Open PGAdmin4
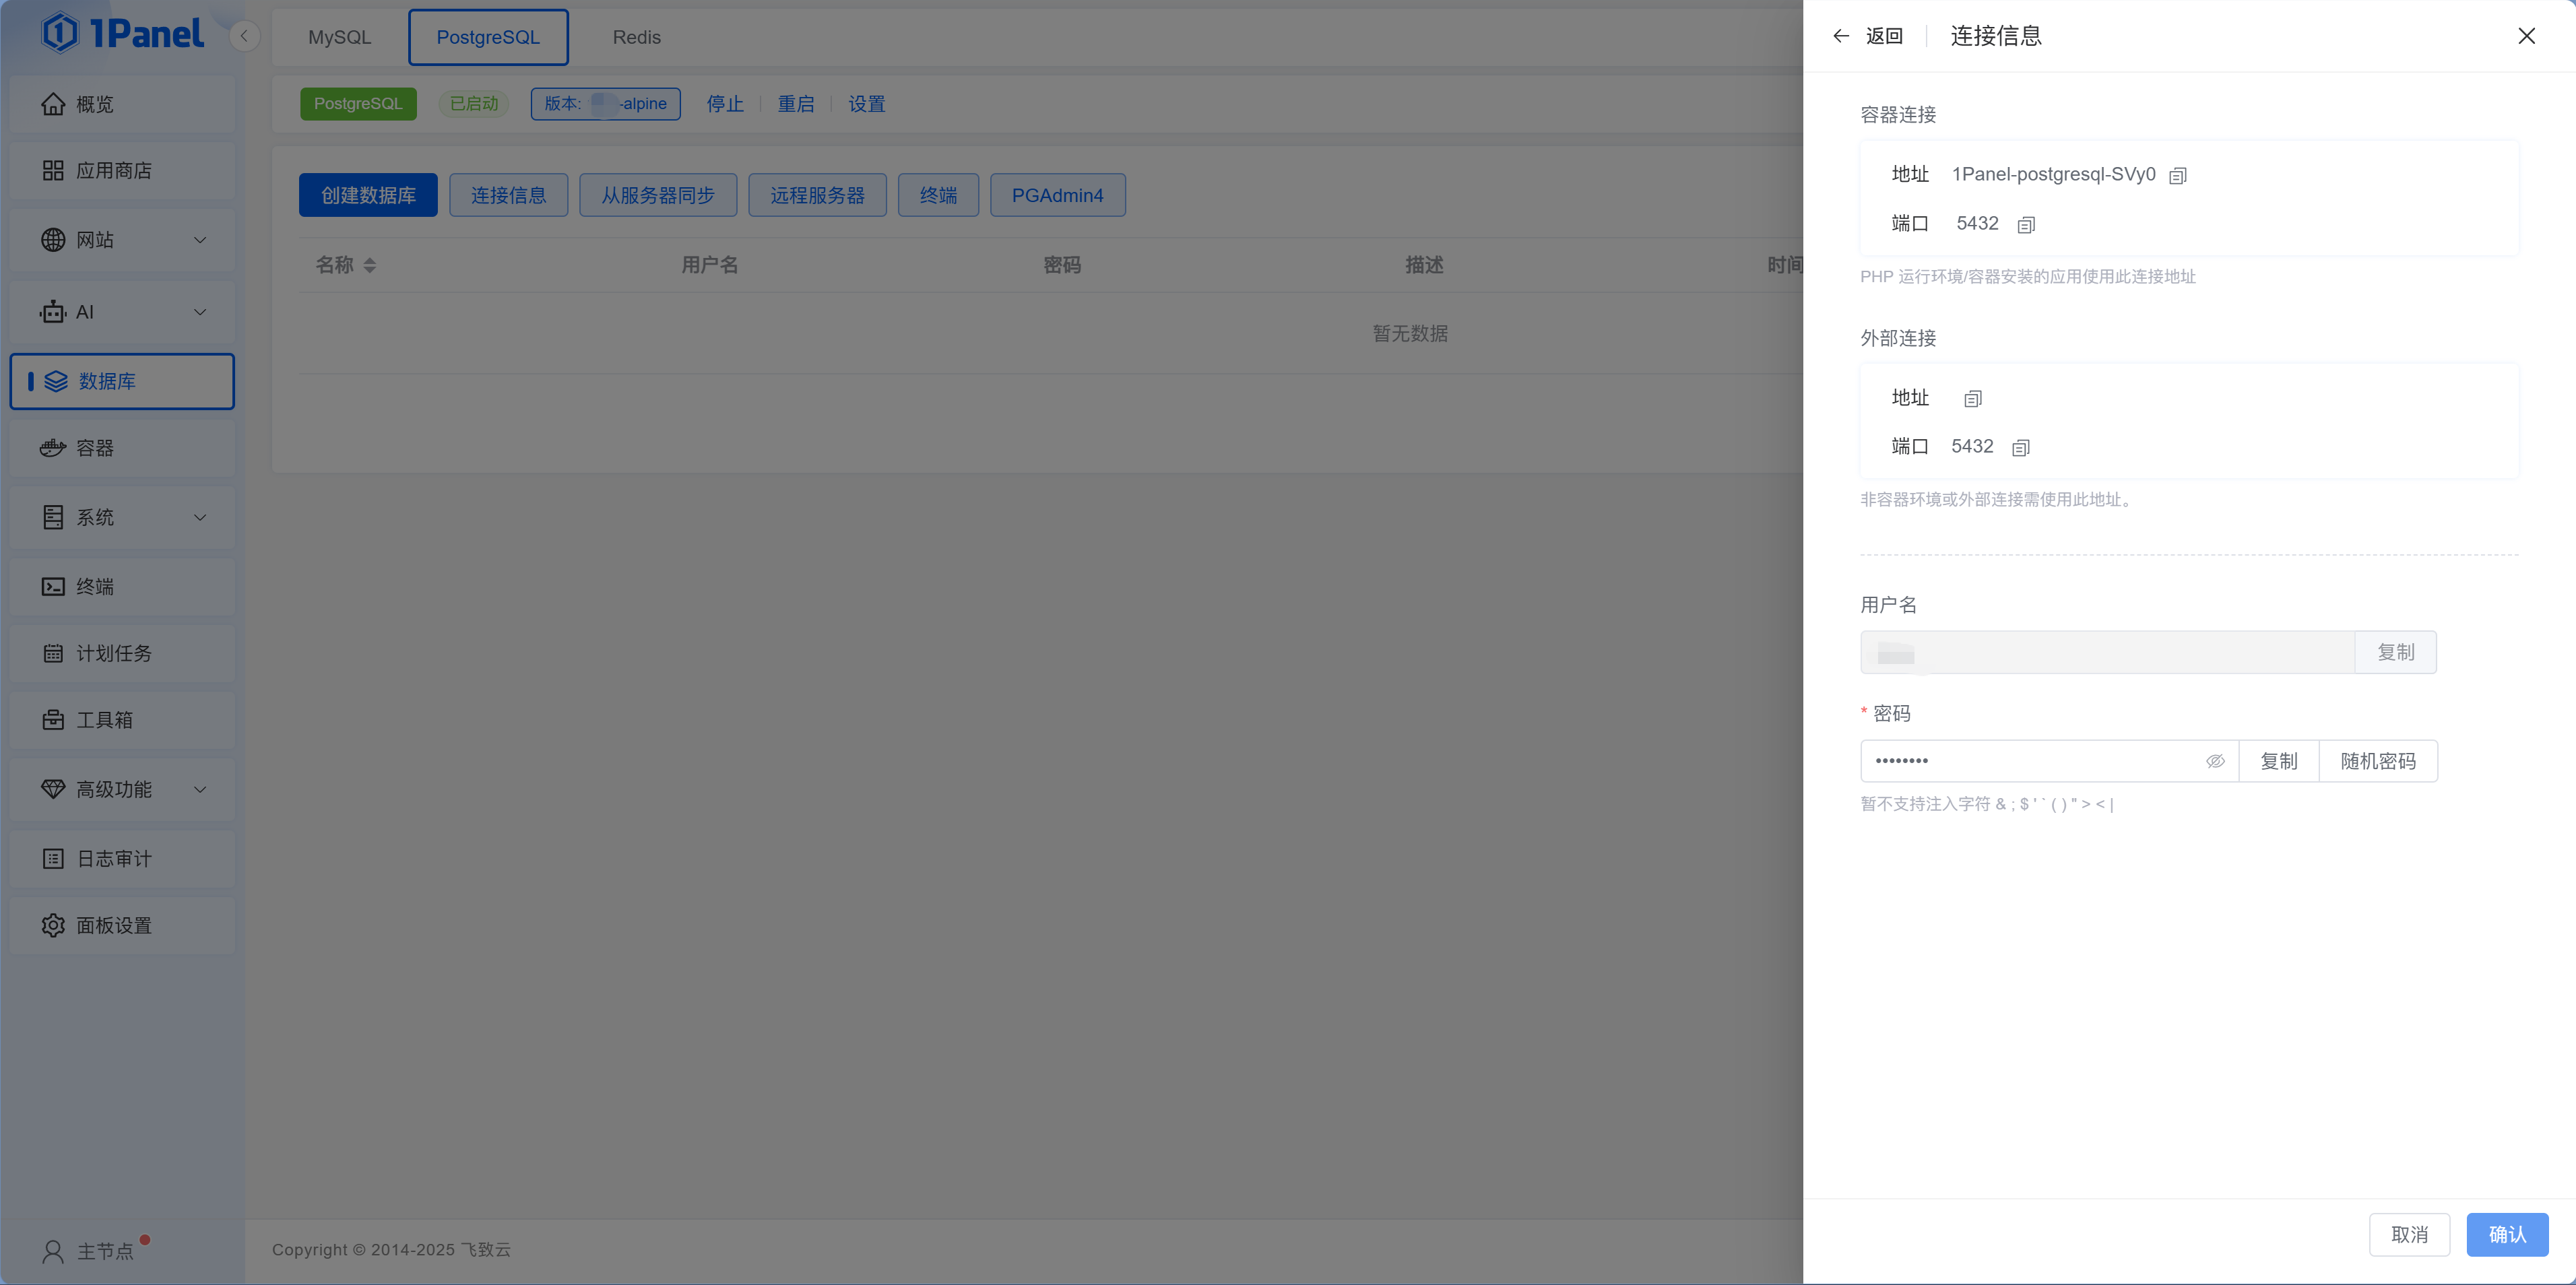 (x=1057, y=195)
